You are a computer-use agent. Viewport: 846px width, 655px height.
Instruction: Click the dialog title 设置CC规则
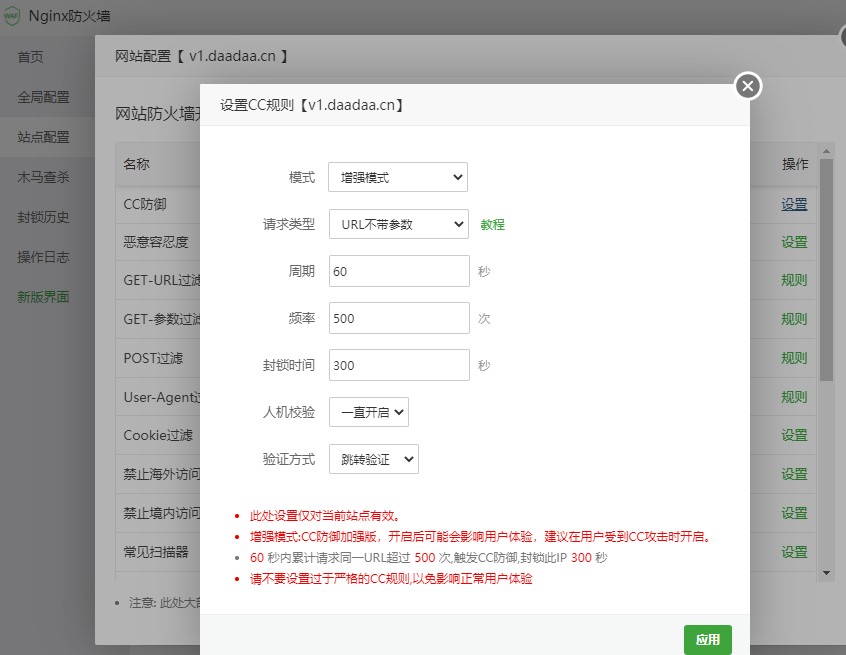pos(312,105)
